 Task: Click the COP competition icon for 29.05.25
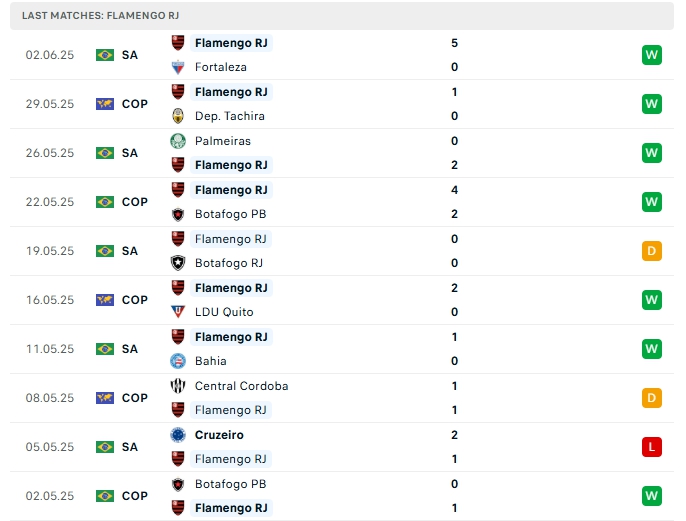105,104
